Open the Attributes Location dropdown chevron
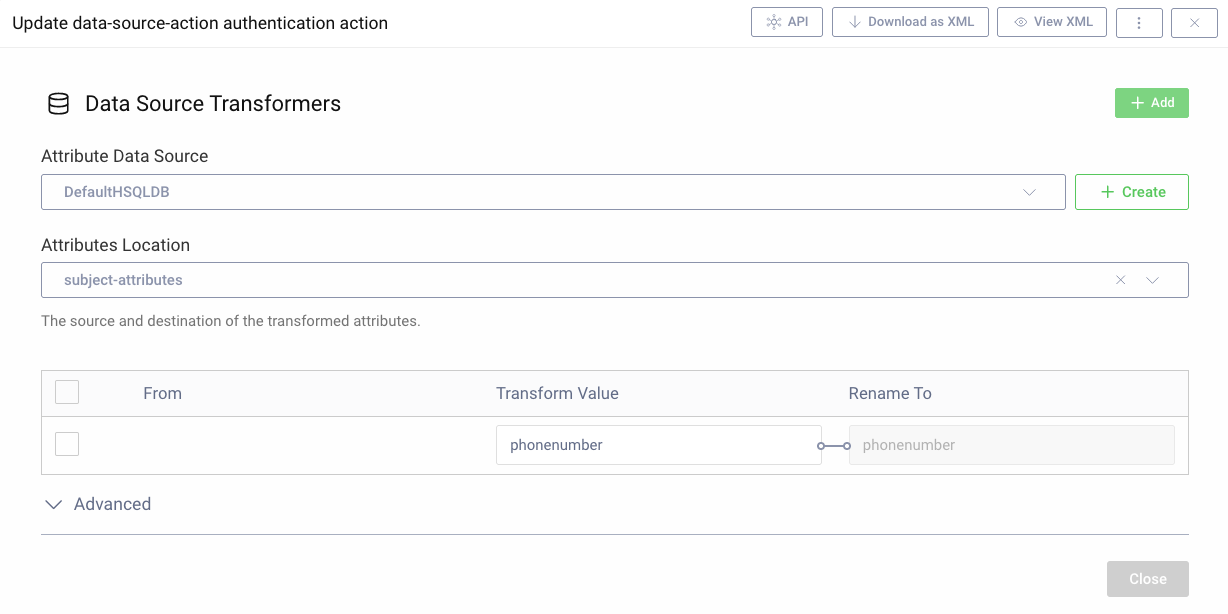The height and width of the screenshot is (614, 1228). coord(1152,280)
